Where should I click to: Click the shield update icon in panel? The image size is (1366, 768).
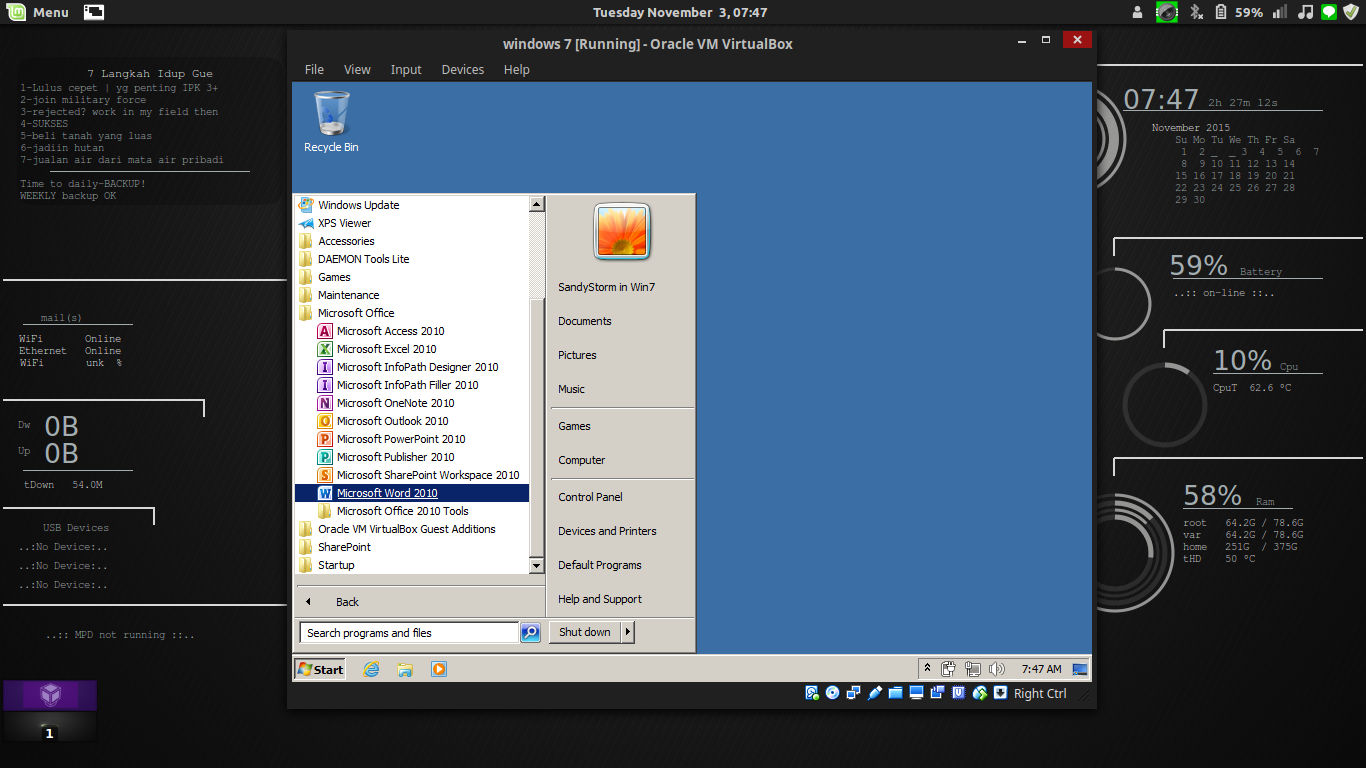click(1351, 12)
